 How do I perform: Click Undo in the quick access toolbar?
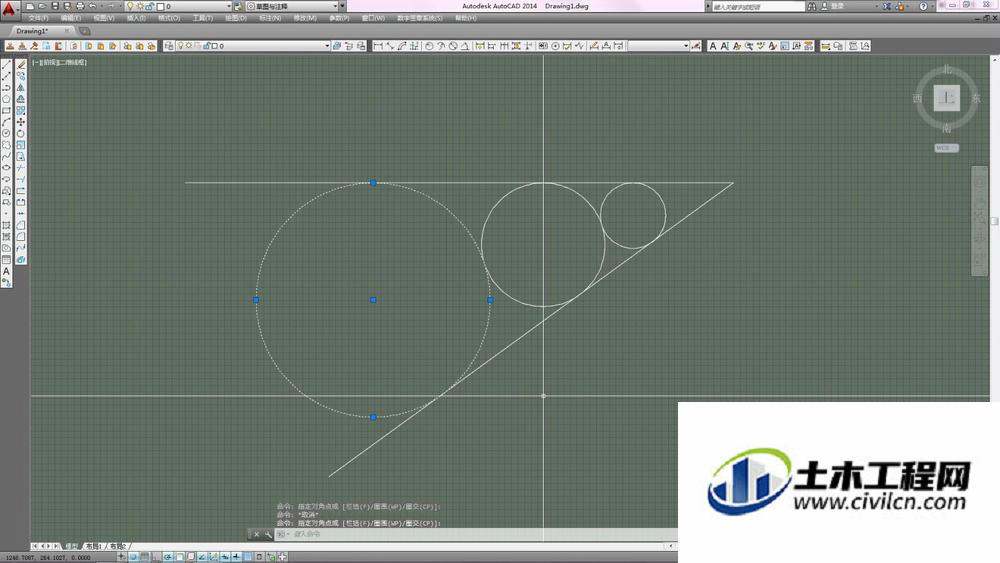pos(93,6)
